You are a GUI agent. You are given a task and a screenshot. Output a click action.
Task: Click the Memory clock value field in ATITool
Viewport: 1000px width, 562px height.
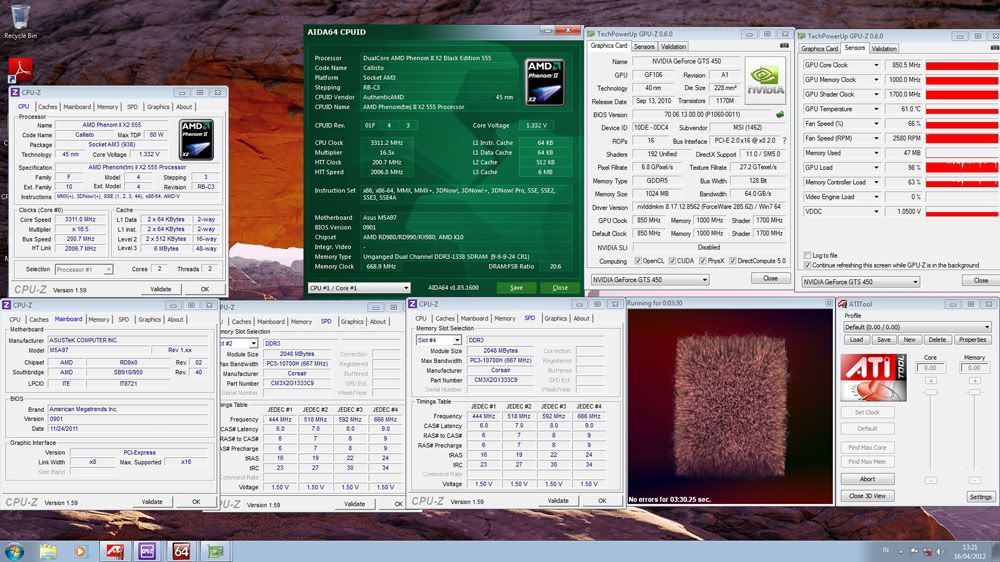[x=974, y=367]
